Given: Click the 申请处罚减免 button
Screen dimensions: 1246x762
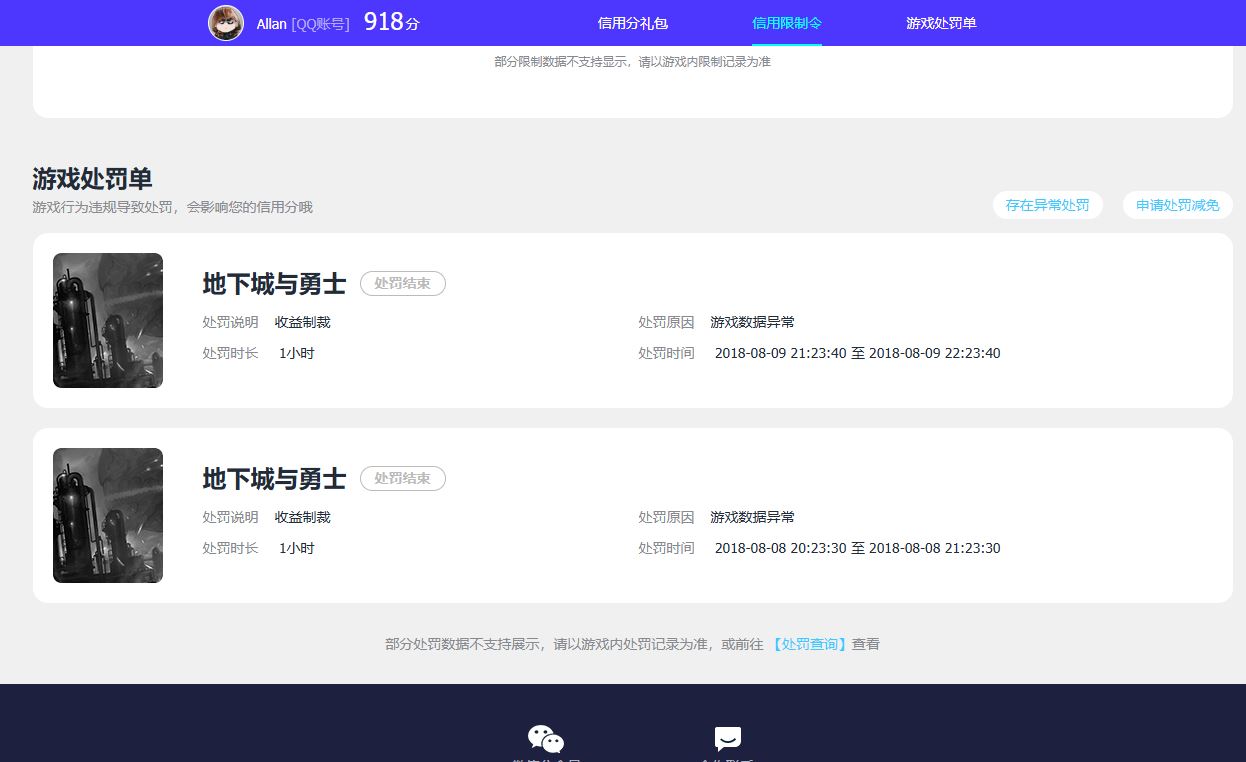Looking at the screenshot, I should pos(1177,205).
